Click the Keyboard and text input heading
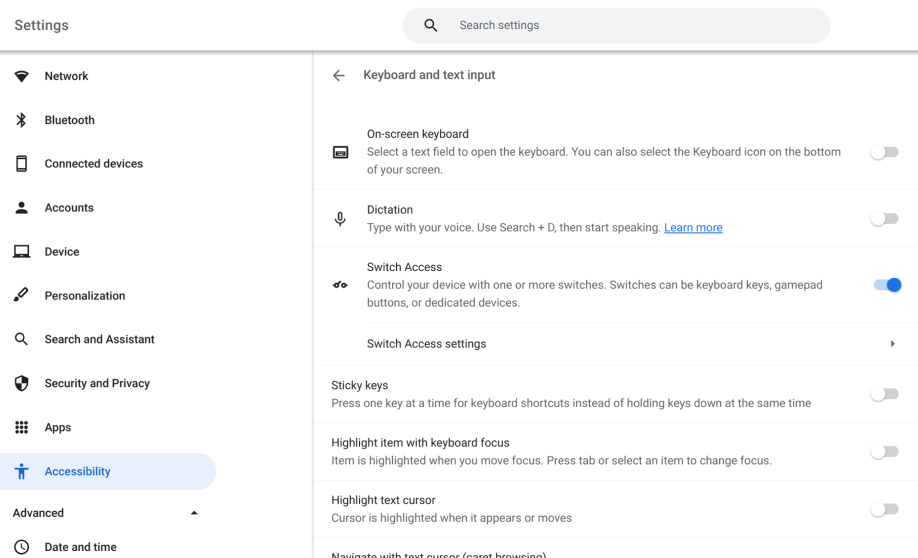Viewport: 918px width, 558px height. click(429, 75)
